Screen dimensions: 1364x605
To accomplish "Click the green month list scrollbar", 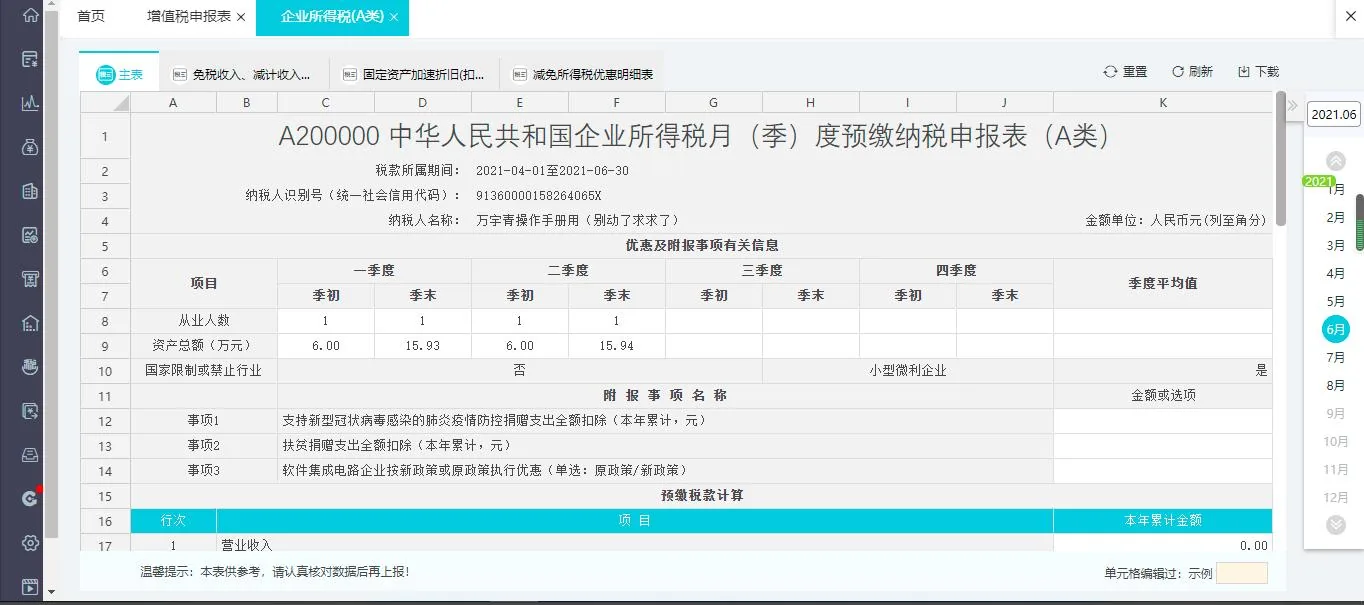I will (1359, 222).
